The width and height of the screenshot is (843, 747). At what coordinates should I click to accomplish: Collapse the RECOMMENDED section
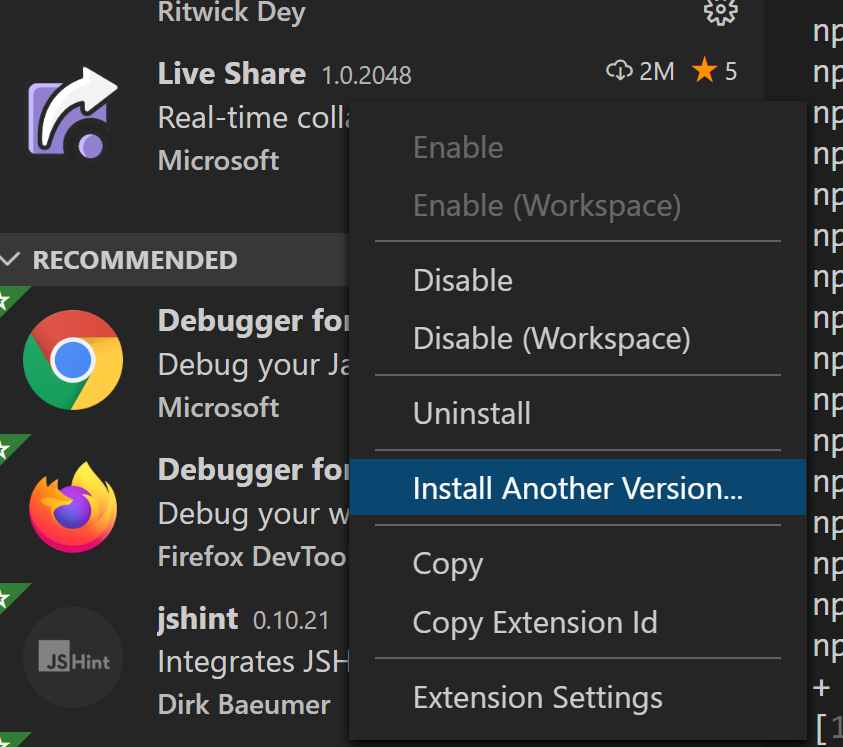[10, 260]
